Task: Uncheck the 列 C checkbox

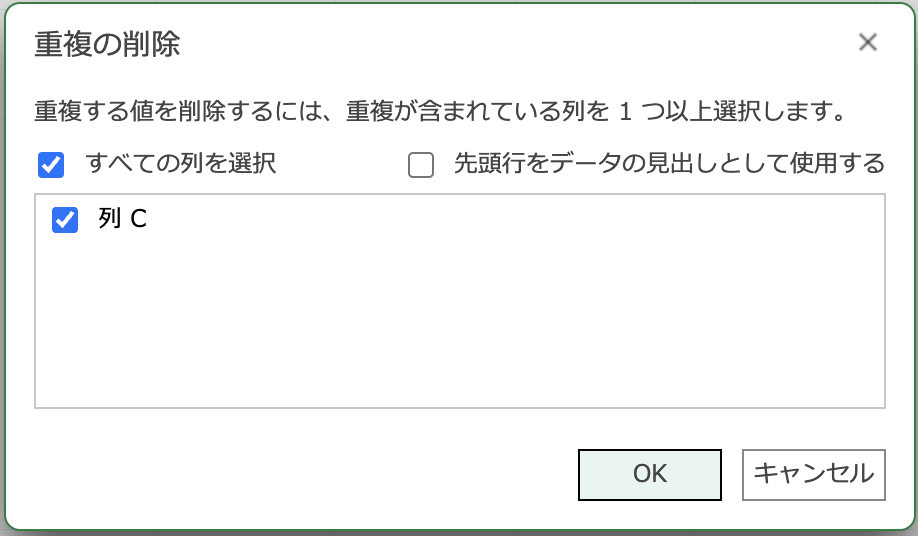Action: (65, 220)
